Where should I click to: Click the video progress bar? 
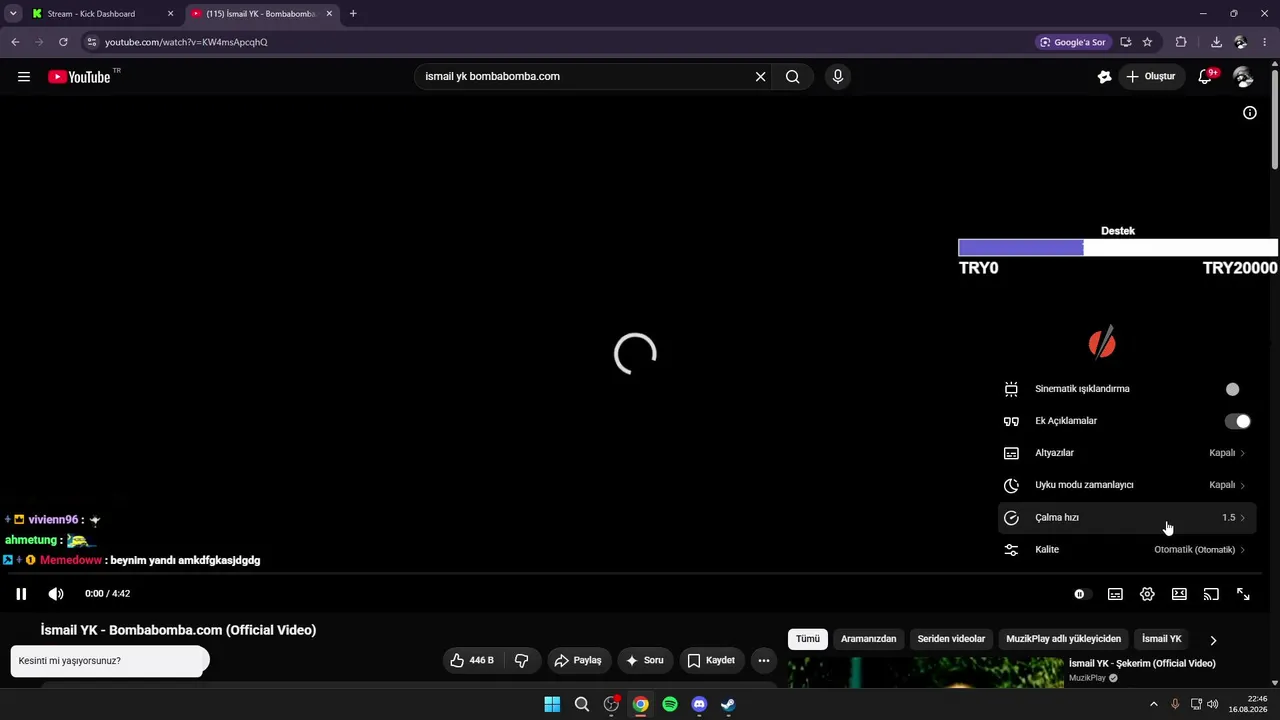636,575
